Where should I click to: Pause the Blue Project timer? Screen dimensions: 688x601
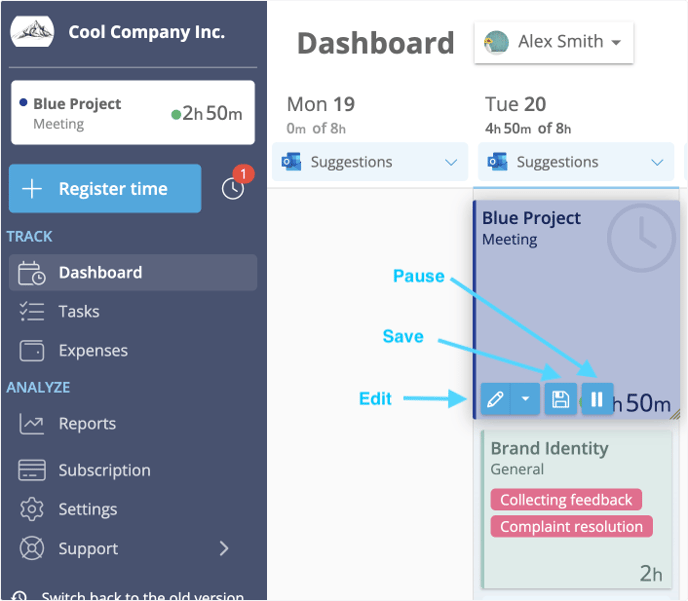click(597, 399)
